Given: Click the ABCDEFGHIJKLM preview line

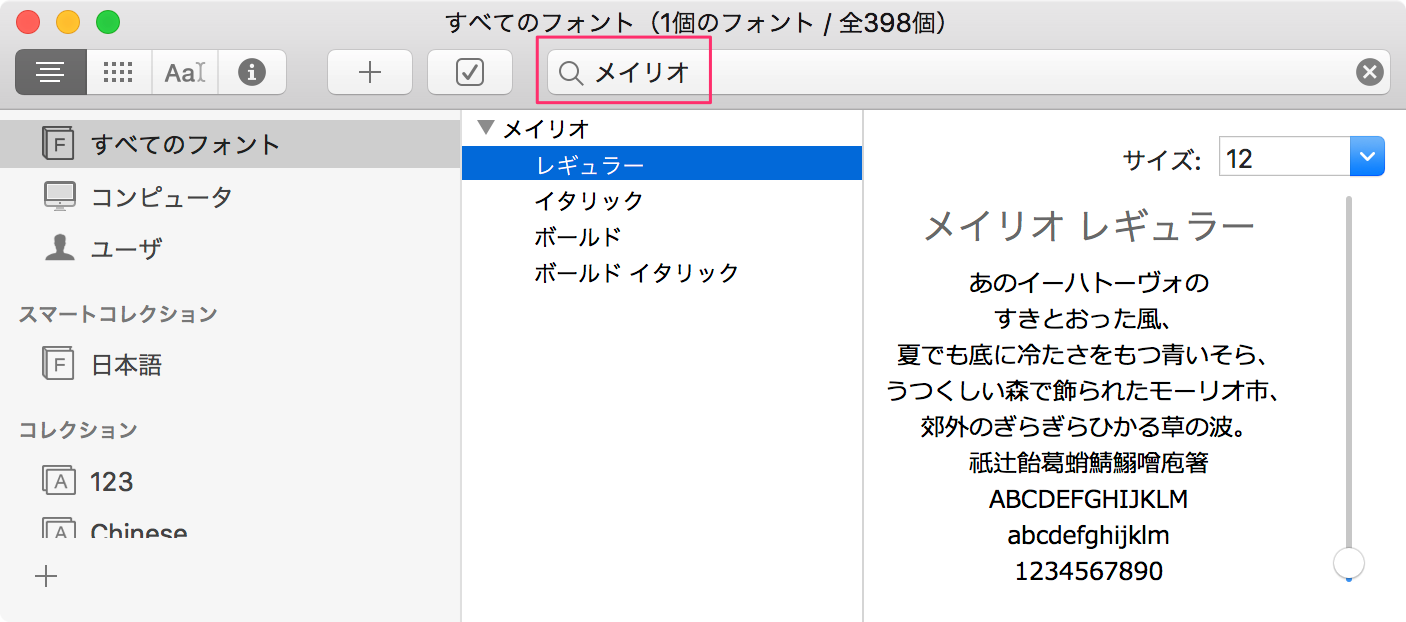Looking at the screenshot, I should click(x=1089, y=499).
